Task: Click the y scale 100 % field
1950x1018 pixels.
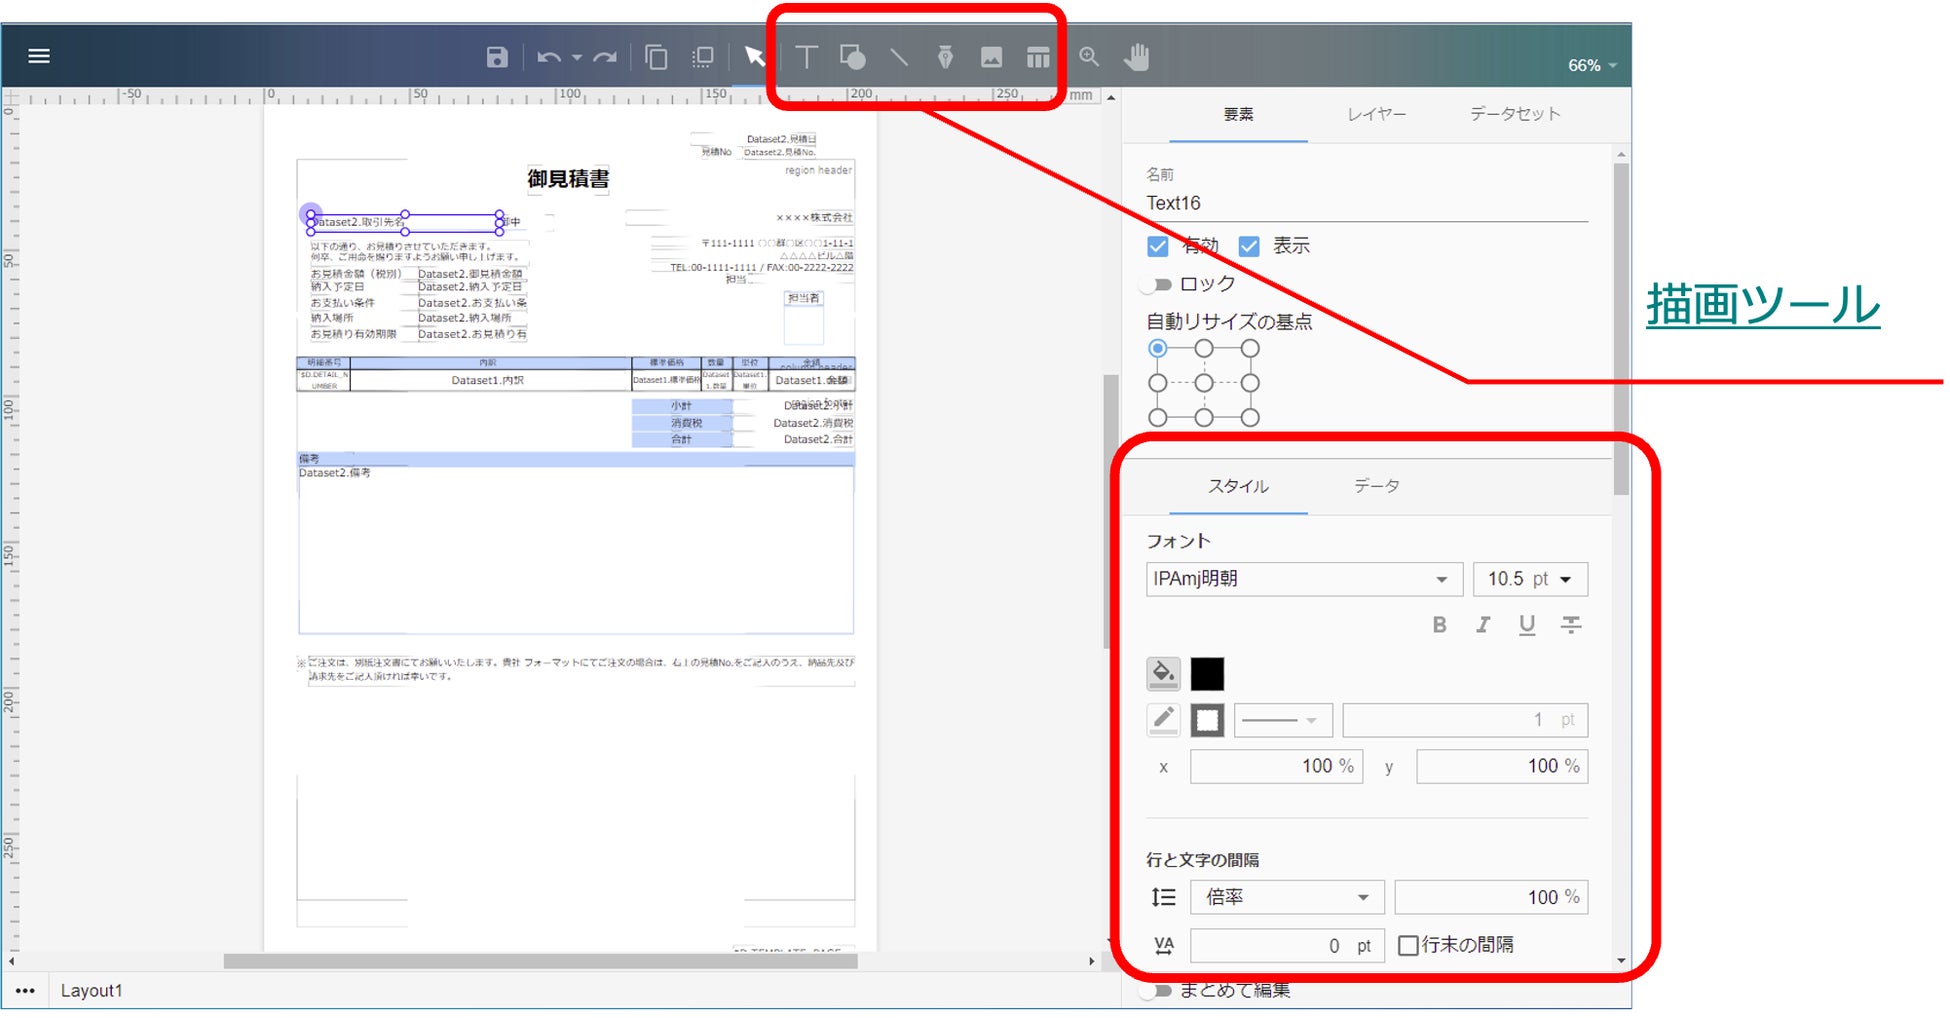Action: [1502, 767]
